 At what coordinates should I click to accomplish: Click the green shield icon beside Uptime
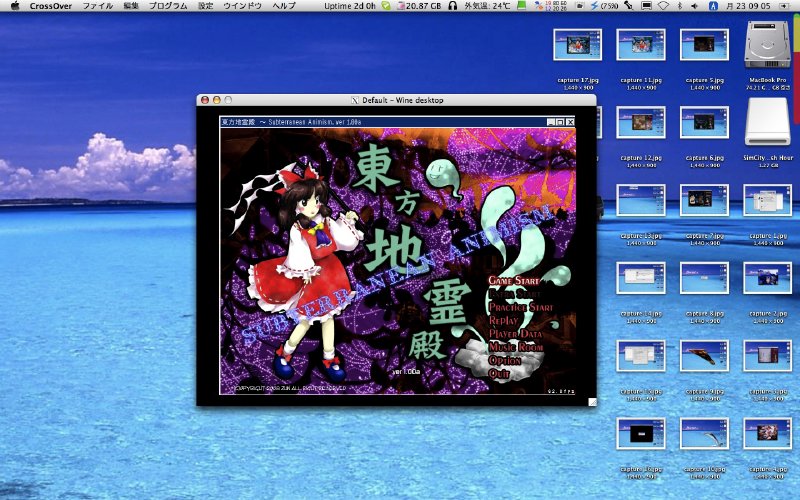386,6
